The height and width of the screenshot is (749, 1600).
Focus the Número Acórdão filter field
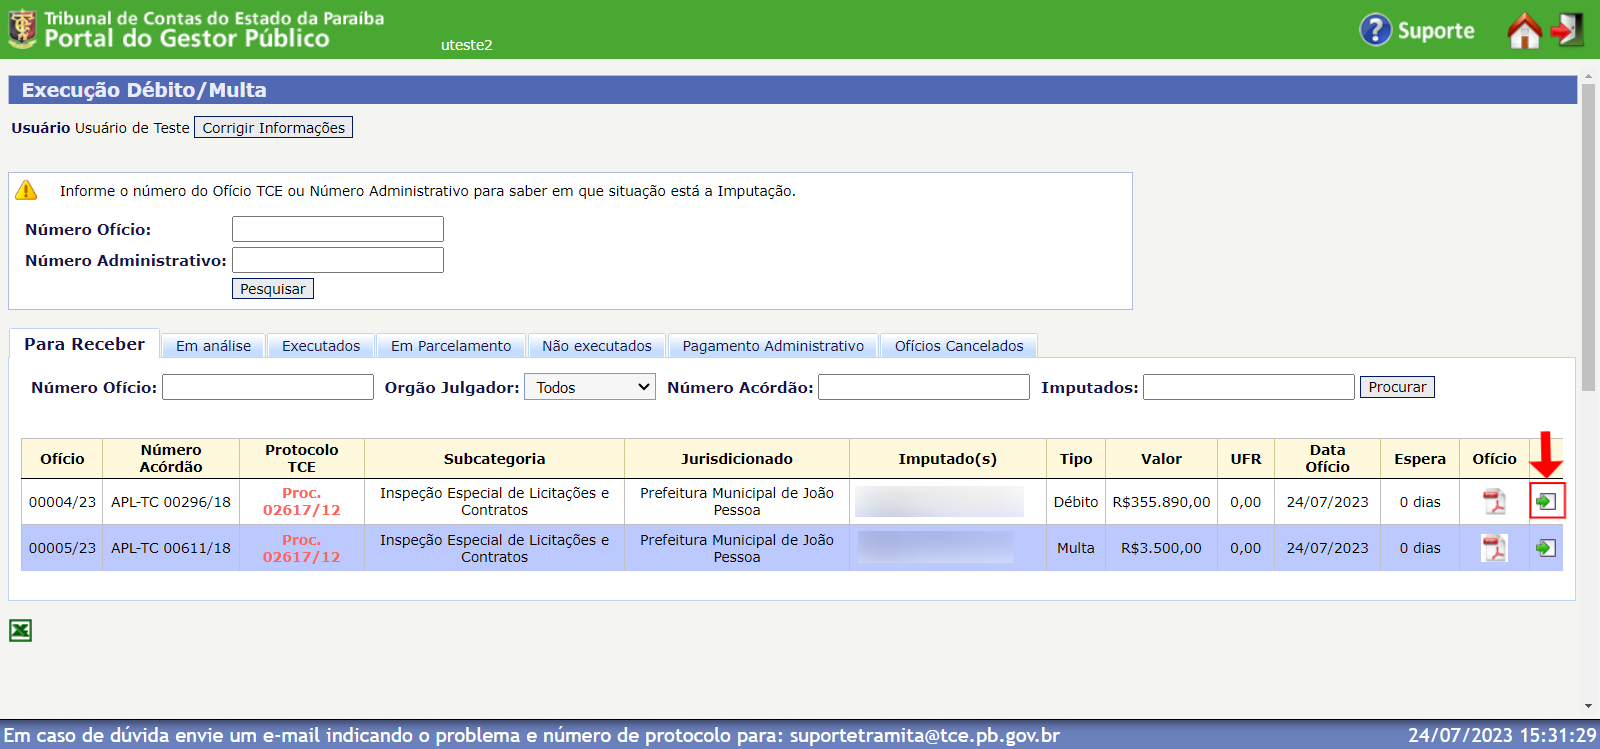pos(924,387)
